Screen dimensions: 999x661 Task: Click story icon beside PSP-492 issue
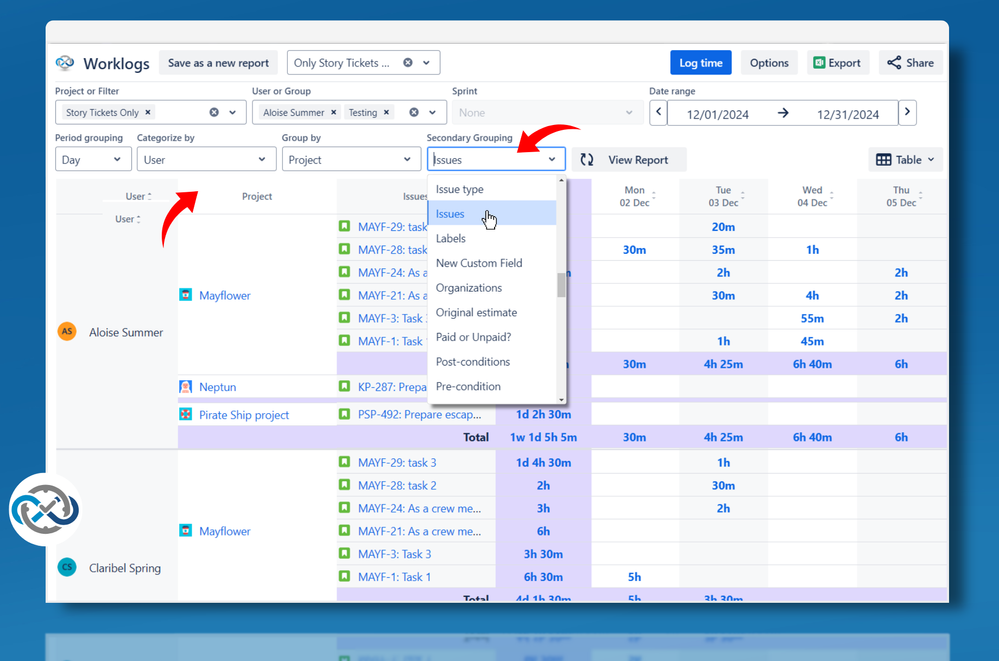[345, 414]
